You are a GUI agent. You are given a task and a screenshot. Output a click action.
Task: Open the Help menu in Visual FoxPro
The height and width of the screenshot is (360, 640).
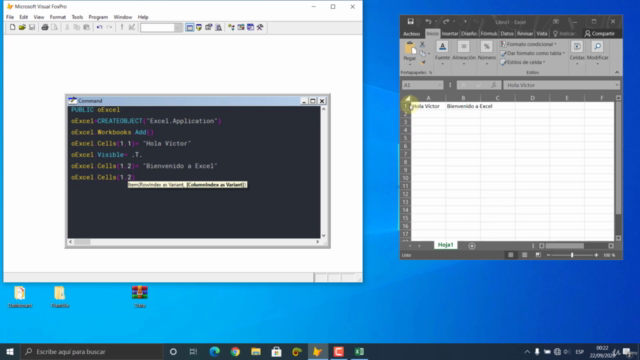pyautogui.click(x=143, y=17)
